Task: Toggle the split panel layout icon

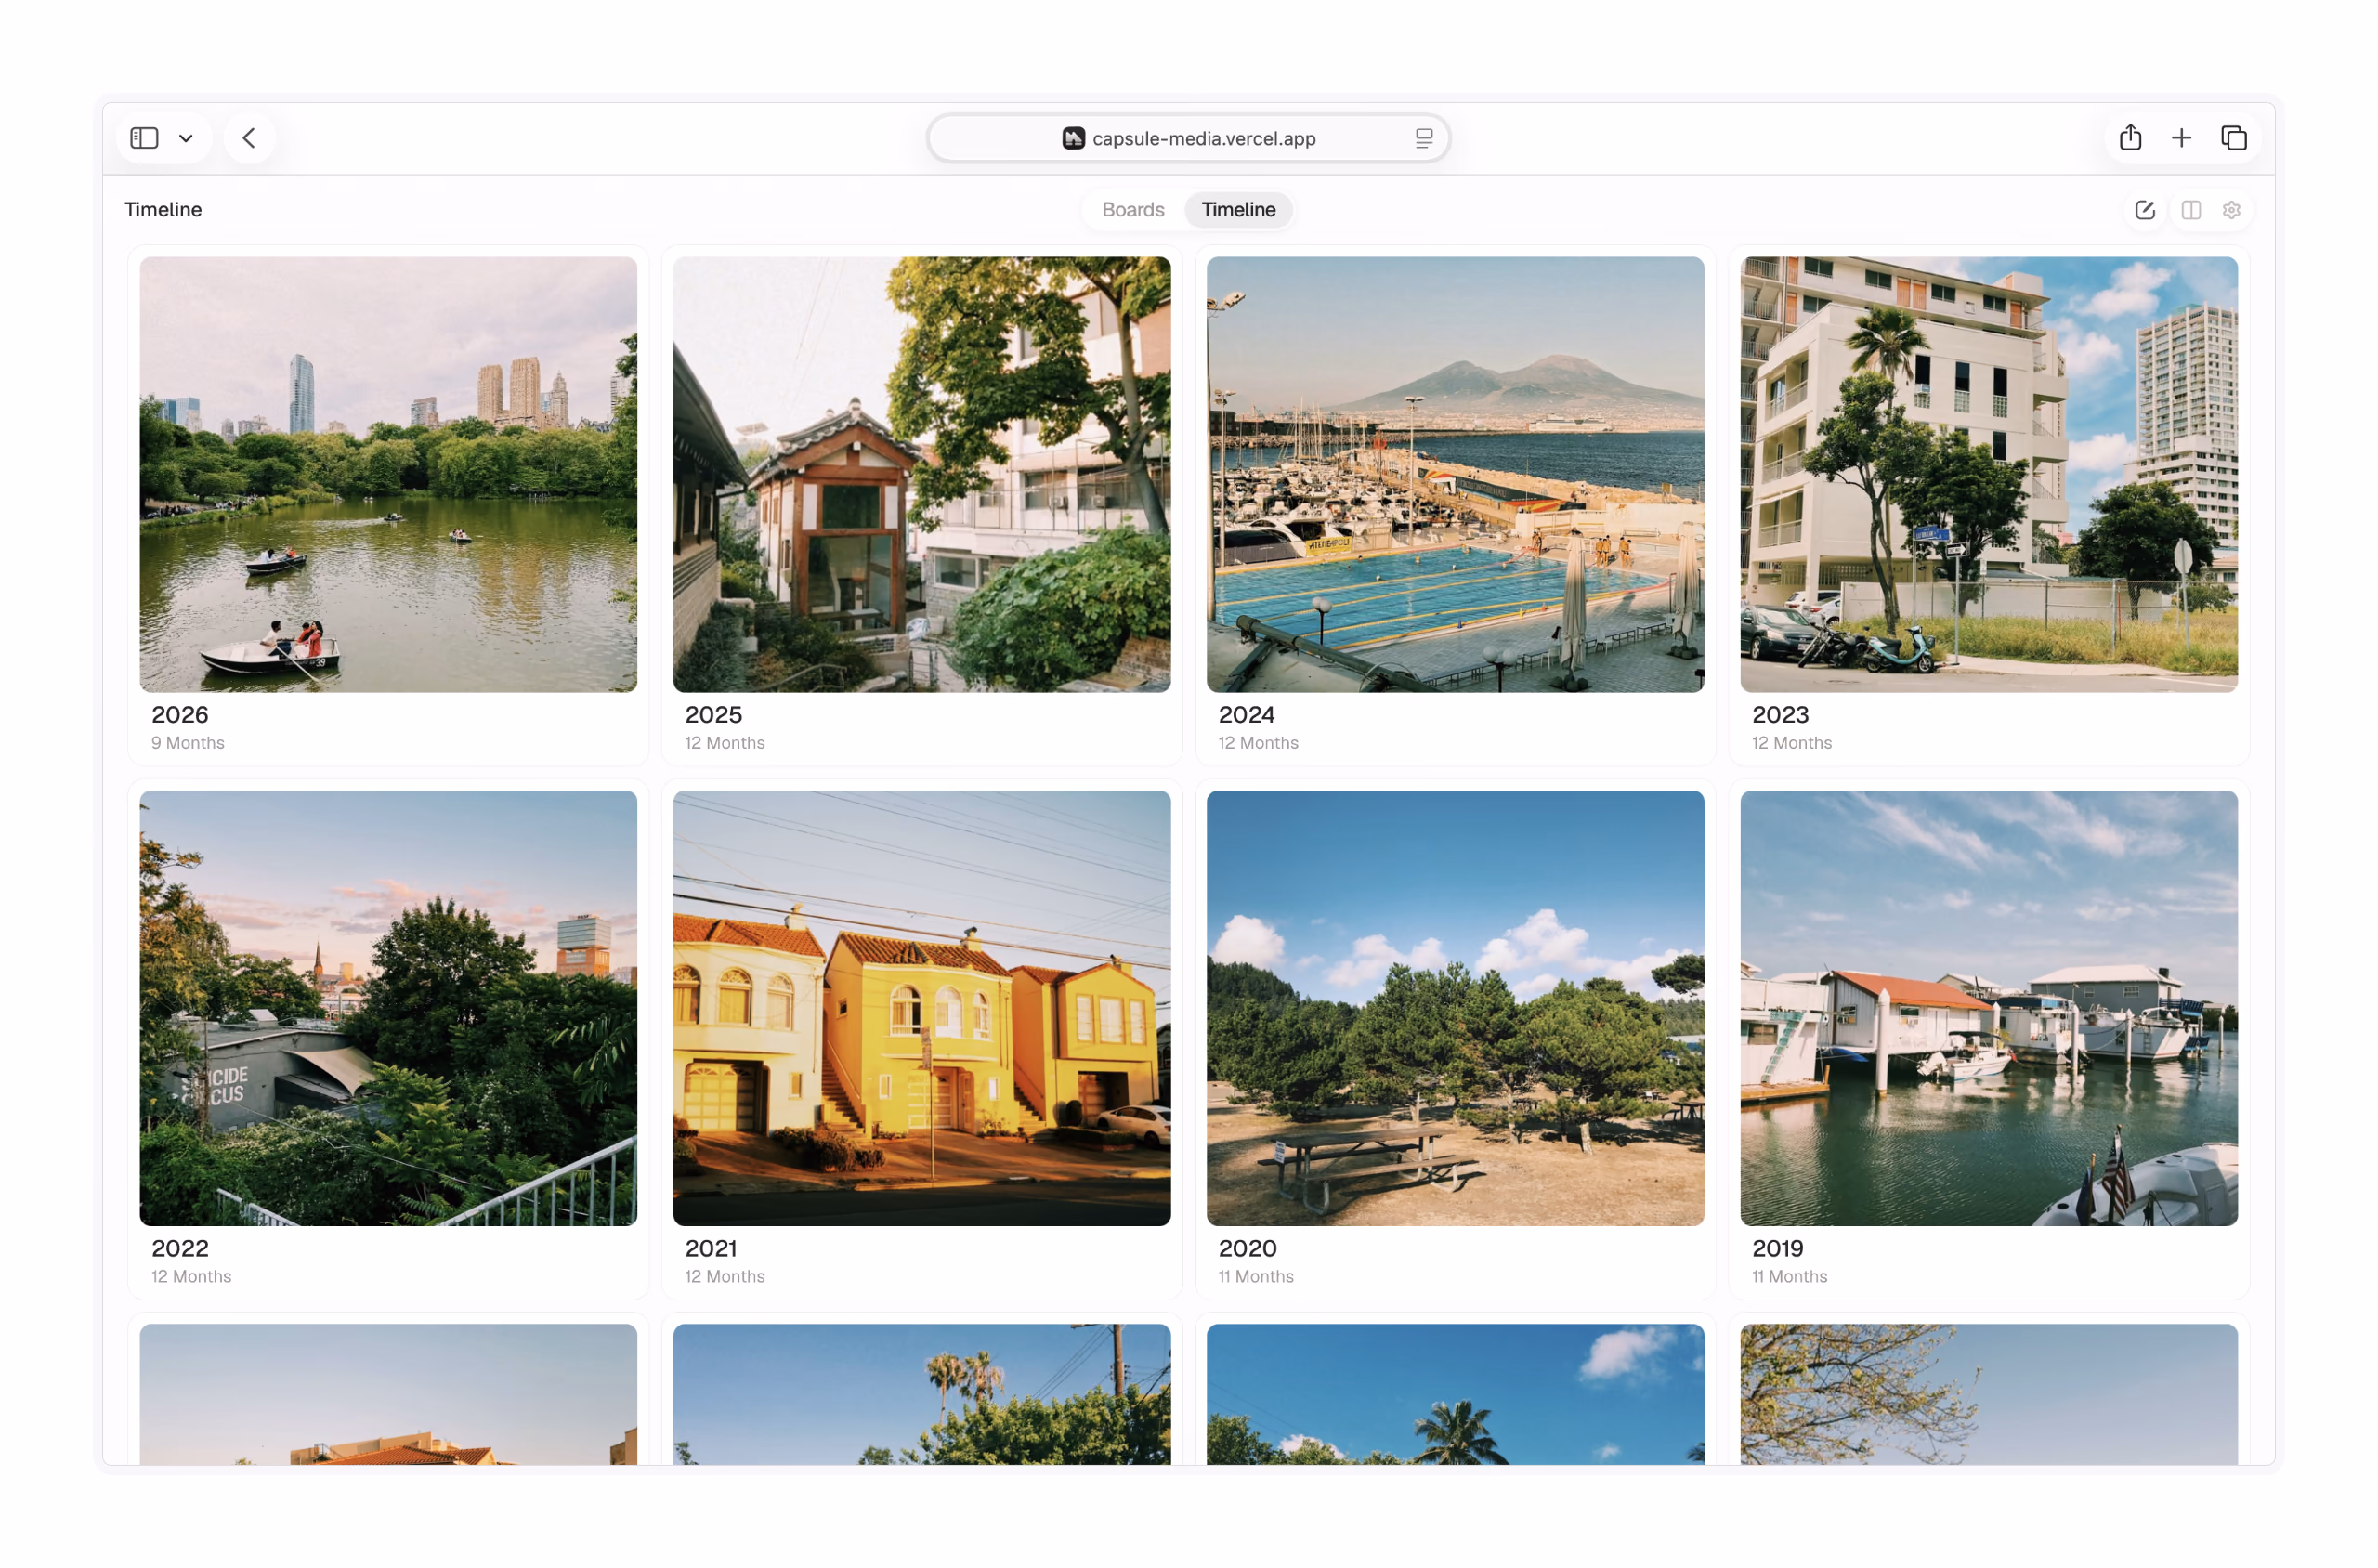Action: tap(2190, 210)
